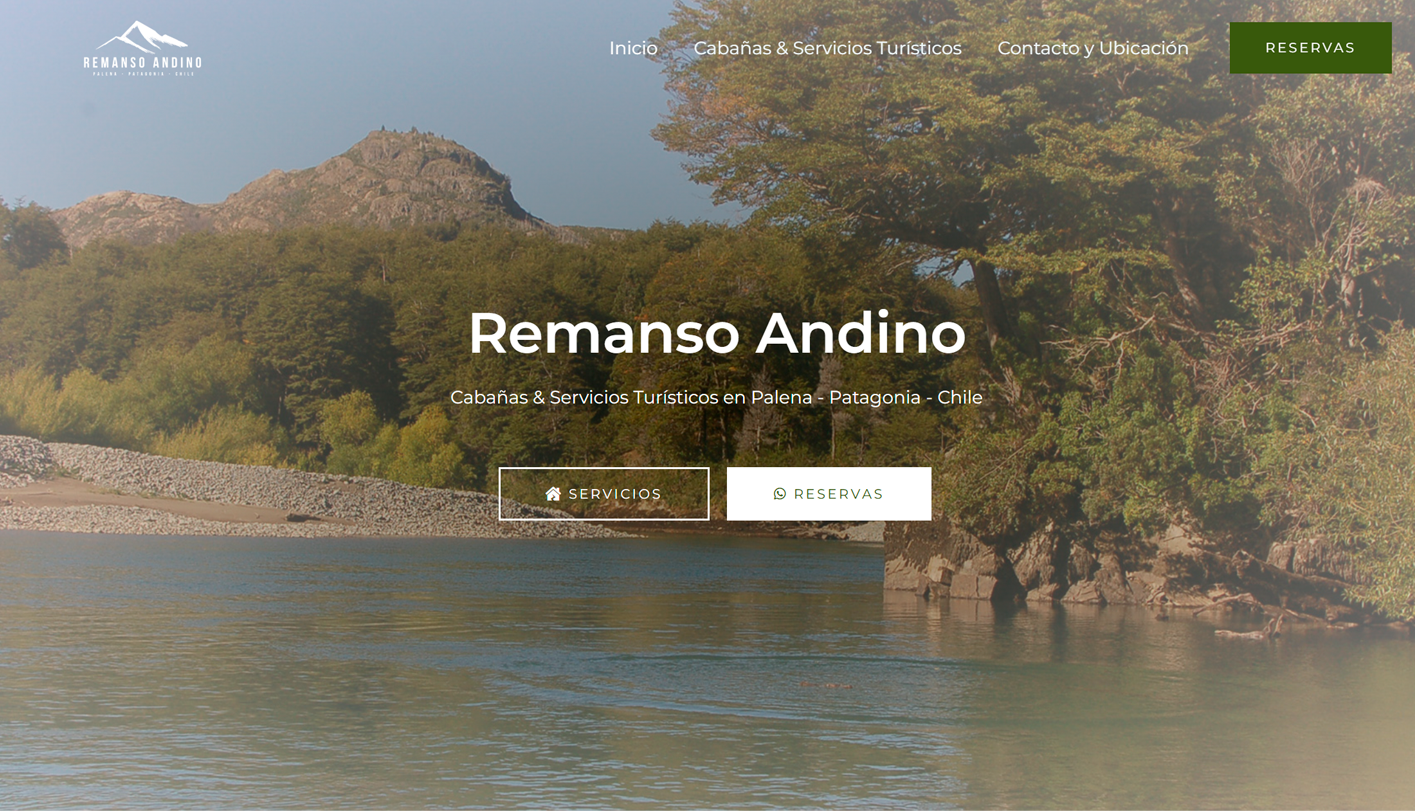Go to Contacto y Ubicación page
Viewport: 1415px width, 811px height.
(x=1093, y=48)
